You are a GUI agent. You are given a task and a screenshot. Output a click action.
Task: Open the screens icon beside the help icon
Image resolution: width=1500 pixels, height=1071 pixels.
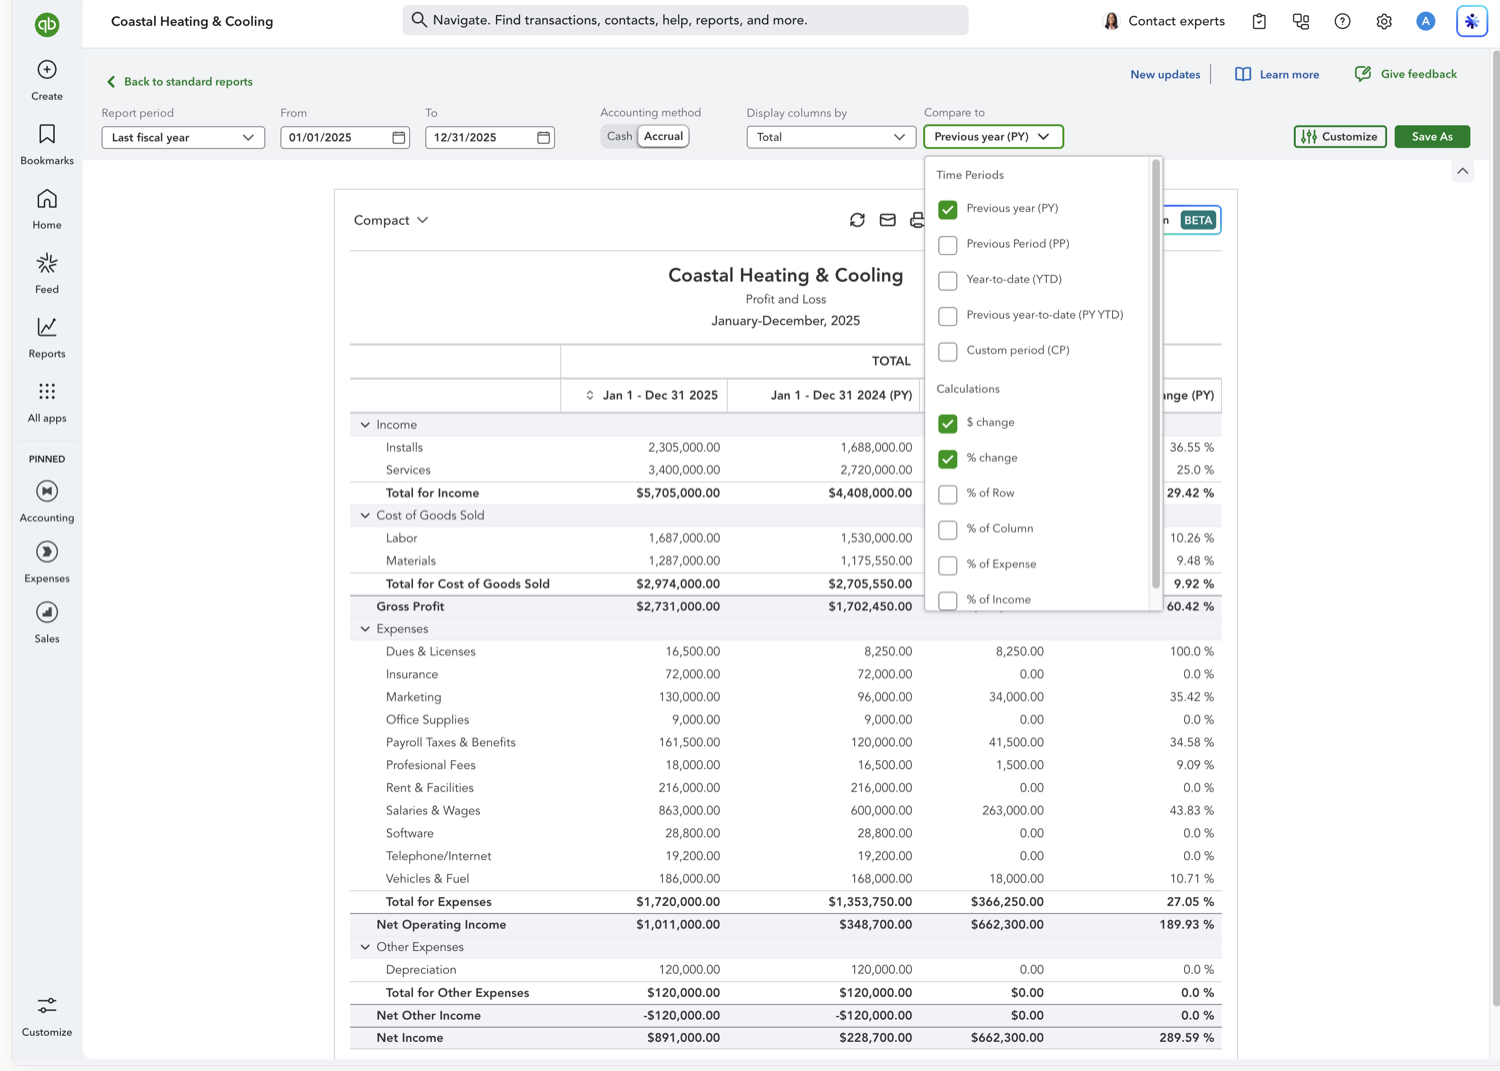tap(1301, 21)
